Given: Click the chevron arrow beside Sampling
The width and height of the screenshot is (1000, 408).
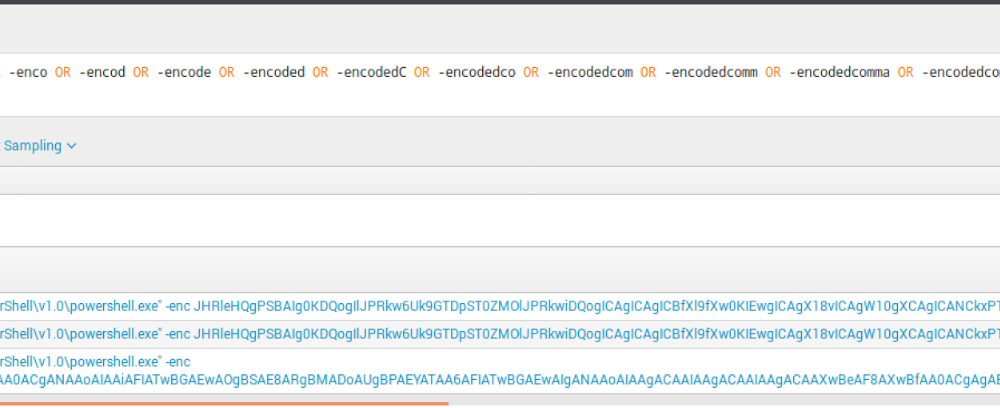Looking at the screenshot, I should [x=72, y=146].
